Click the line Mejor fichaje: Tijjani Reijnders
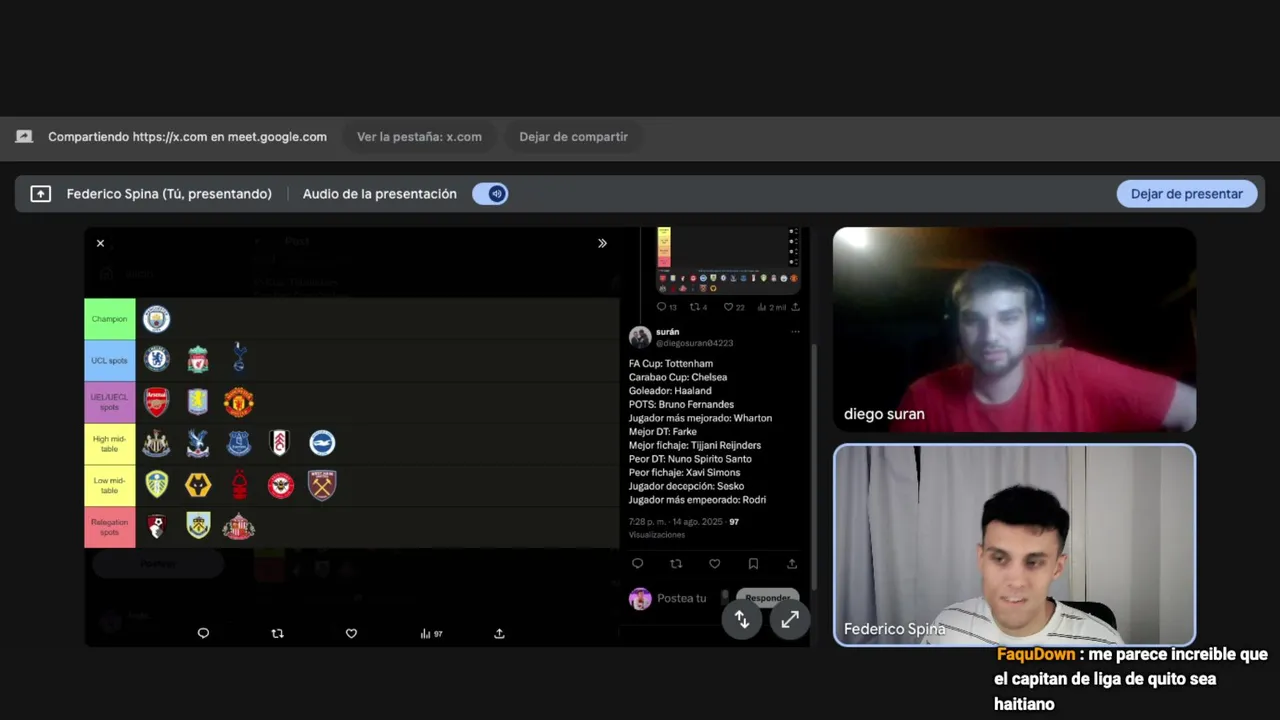Viewport: 1280px width, 720px height. click(695, 445)
